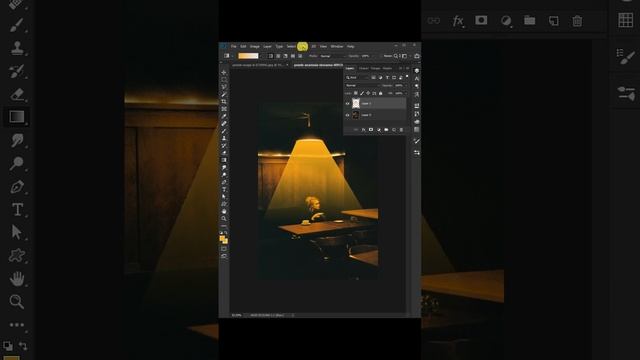Select the Crop tool in small window toolbar
640x360 pixels.
click(x=224, y=101)
